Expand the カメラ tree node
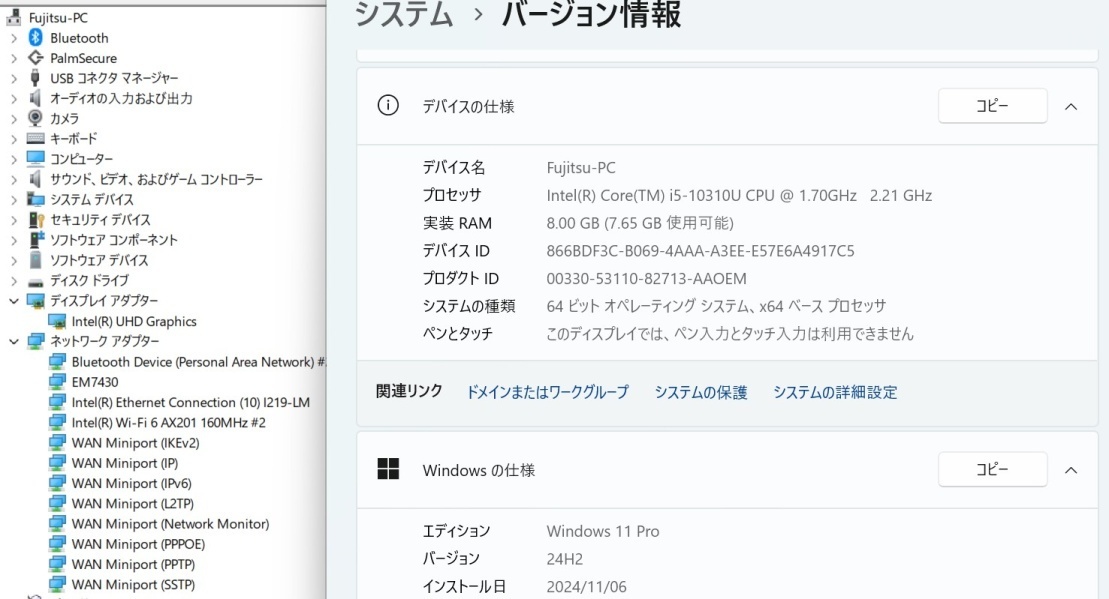 pyautogui.click(x=14, y=119)
